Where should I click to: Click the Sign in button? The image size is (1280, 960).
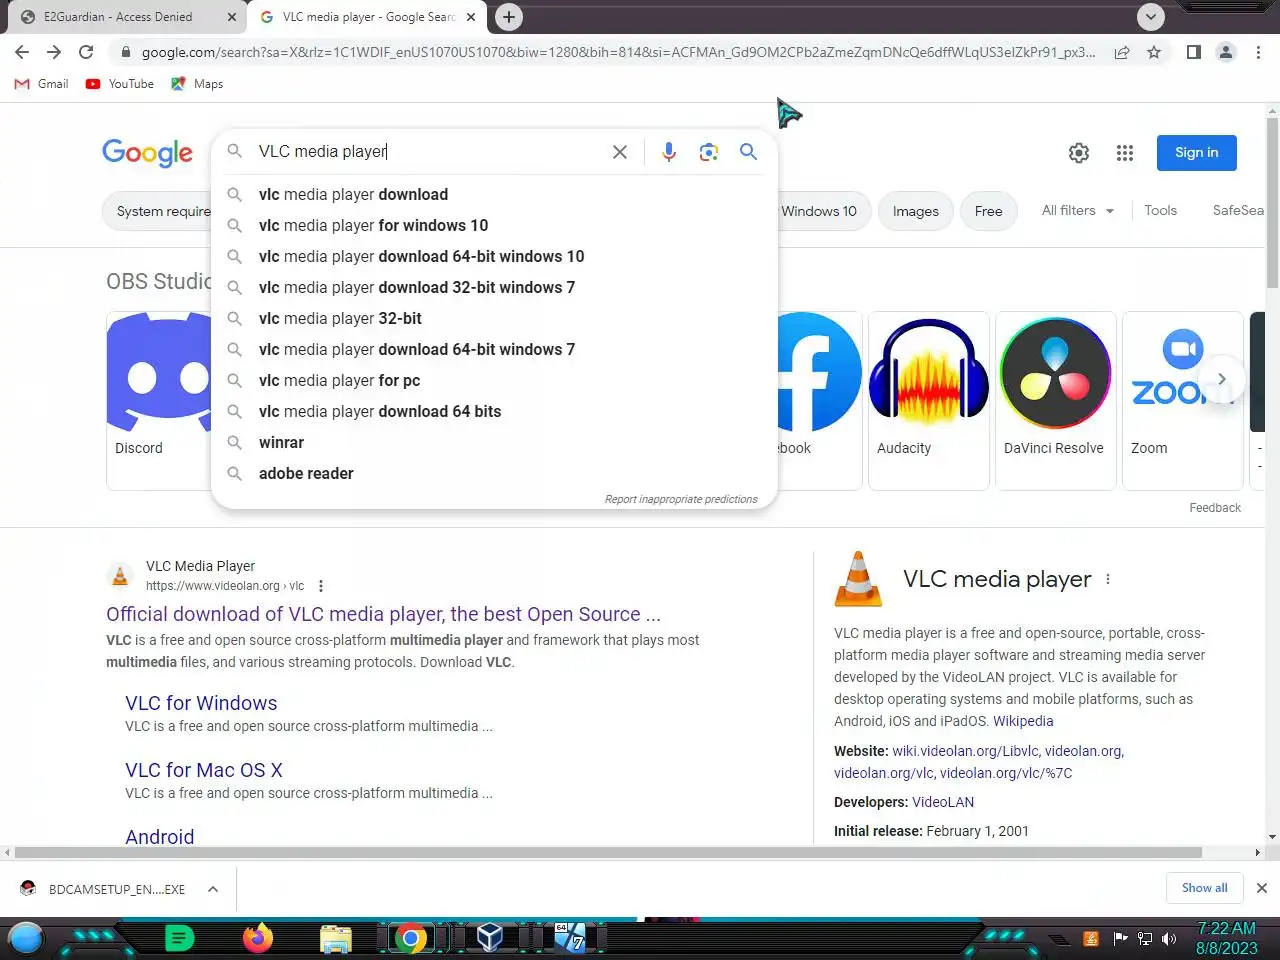click(1197, 153)
